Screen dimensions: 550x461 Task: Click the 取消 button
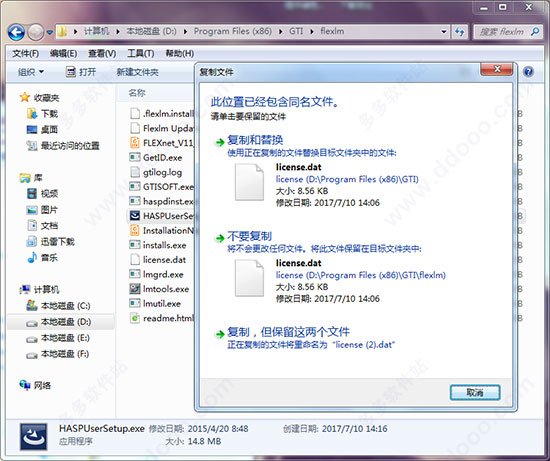pyautogui.click(x=475, y=392)
